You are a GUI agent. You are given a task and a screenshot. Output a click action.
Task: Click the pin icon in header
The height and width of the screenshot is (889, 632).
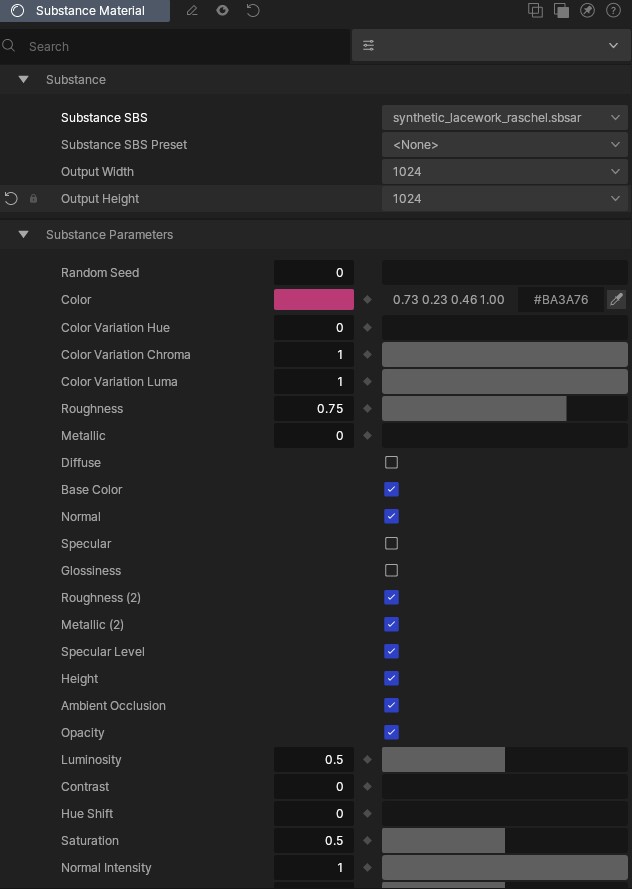587,10
